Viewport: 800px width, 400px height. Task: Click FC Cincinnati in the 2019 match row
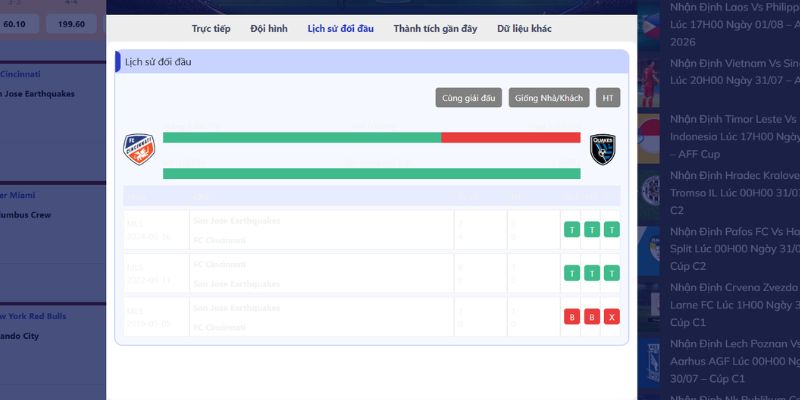219,327
